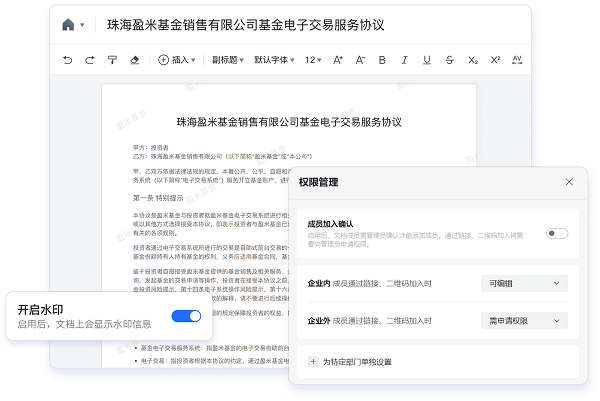Image resolution: width=600 pixels, height=401 pixels.
Task: Toggle underline formatting
Action: 427,60
